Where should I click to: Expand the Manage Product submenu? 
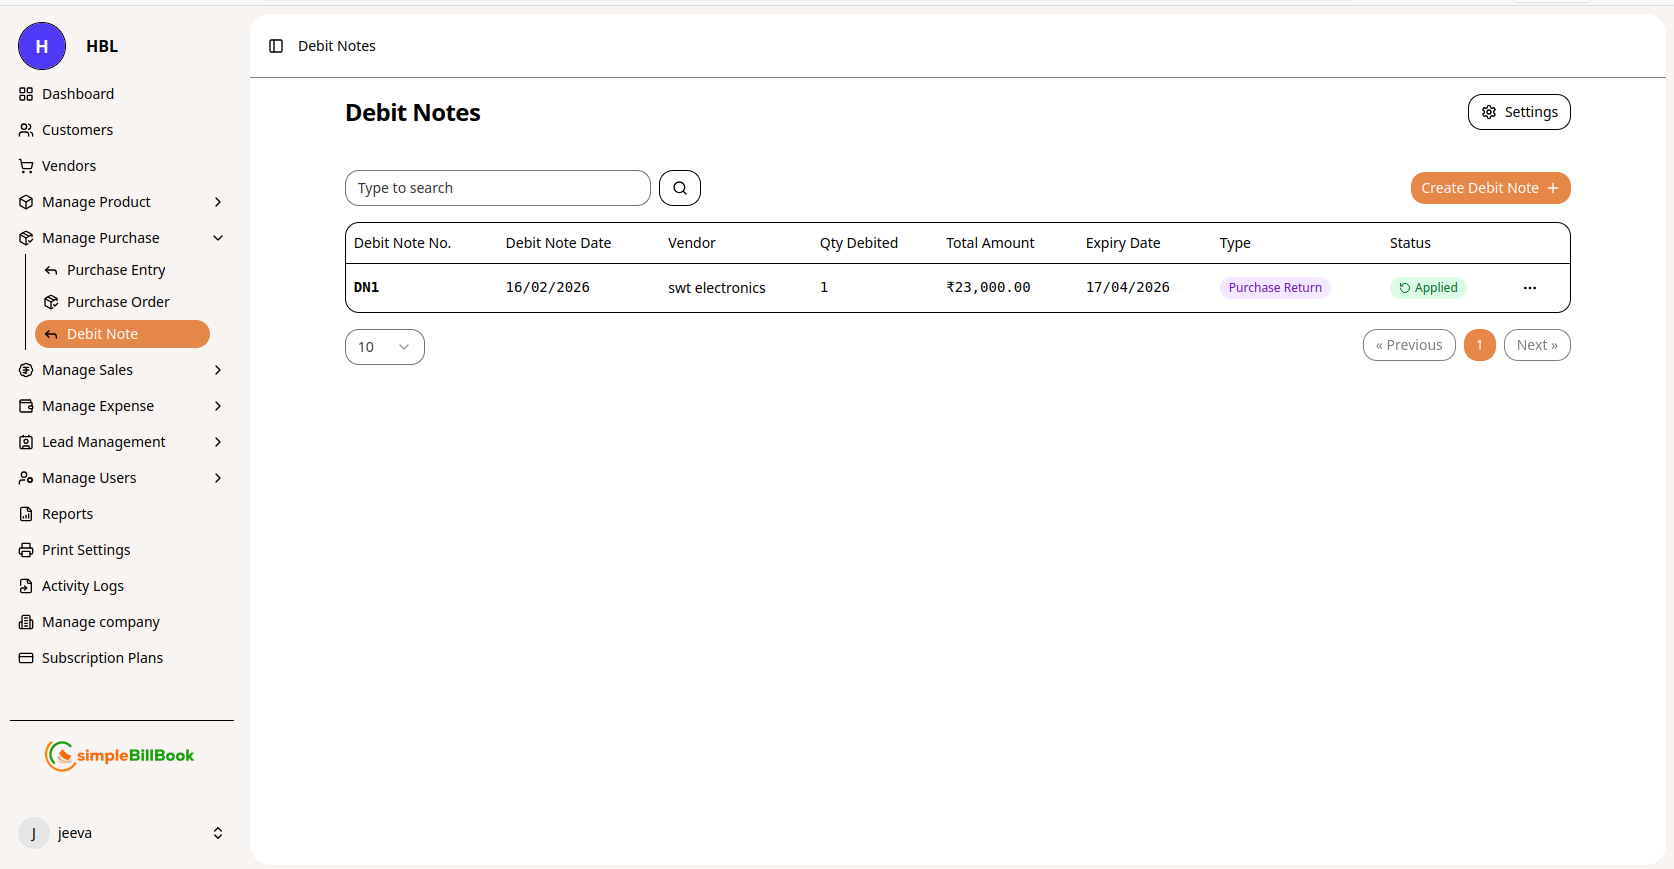(218, 202)
